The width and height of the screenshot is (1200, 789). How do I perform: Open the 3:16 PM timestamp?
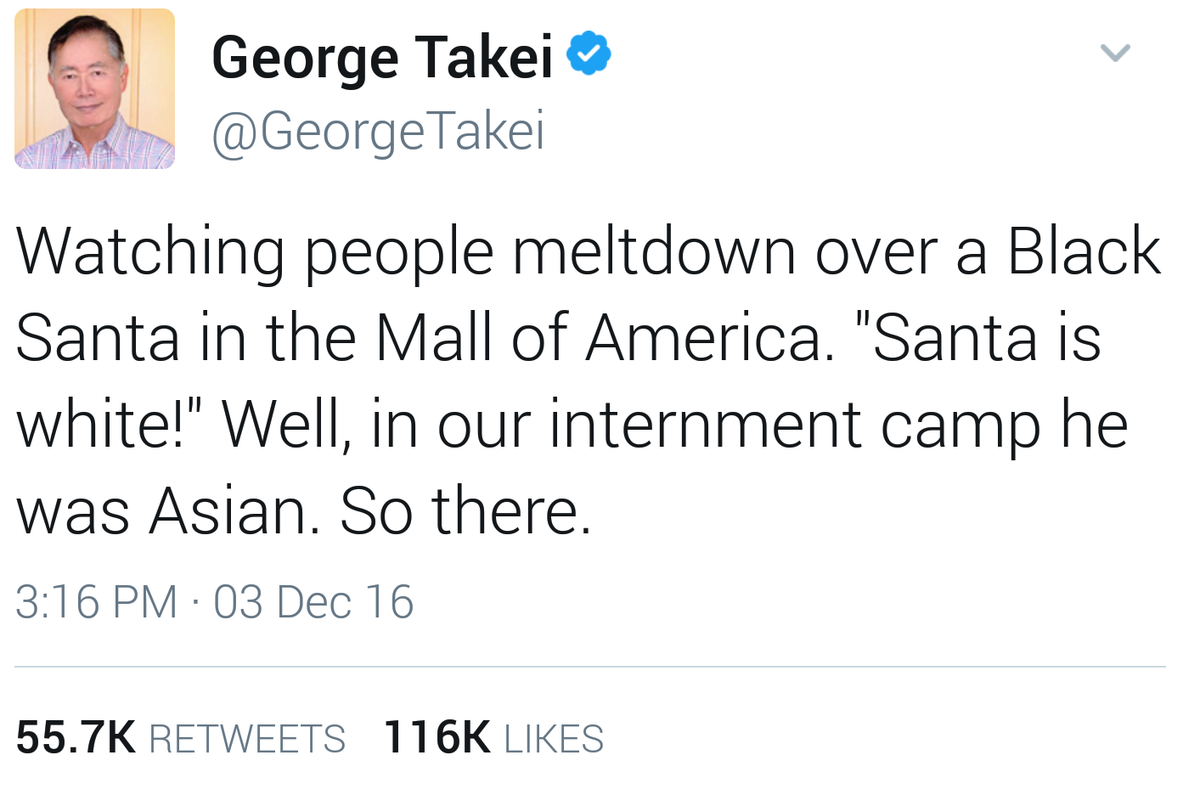point(97,602)
